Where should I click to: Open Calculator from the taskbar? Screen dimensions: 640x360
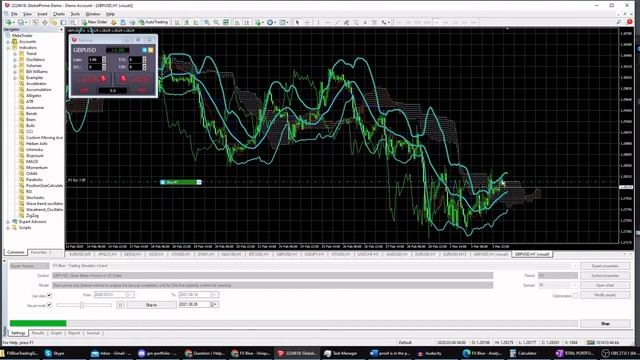coord(524,353)
